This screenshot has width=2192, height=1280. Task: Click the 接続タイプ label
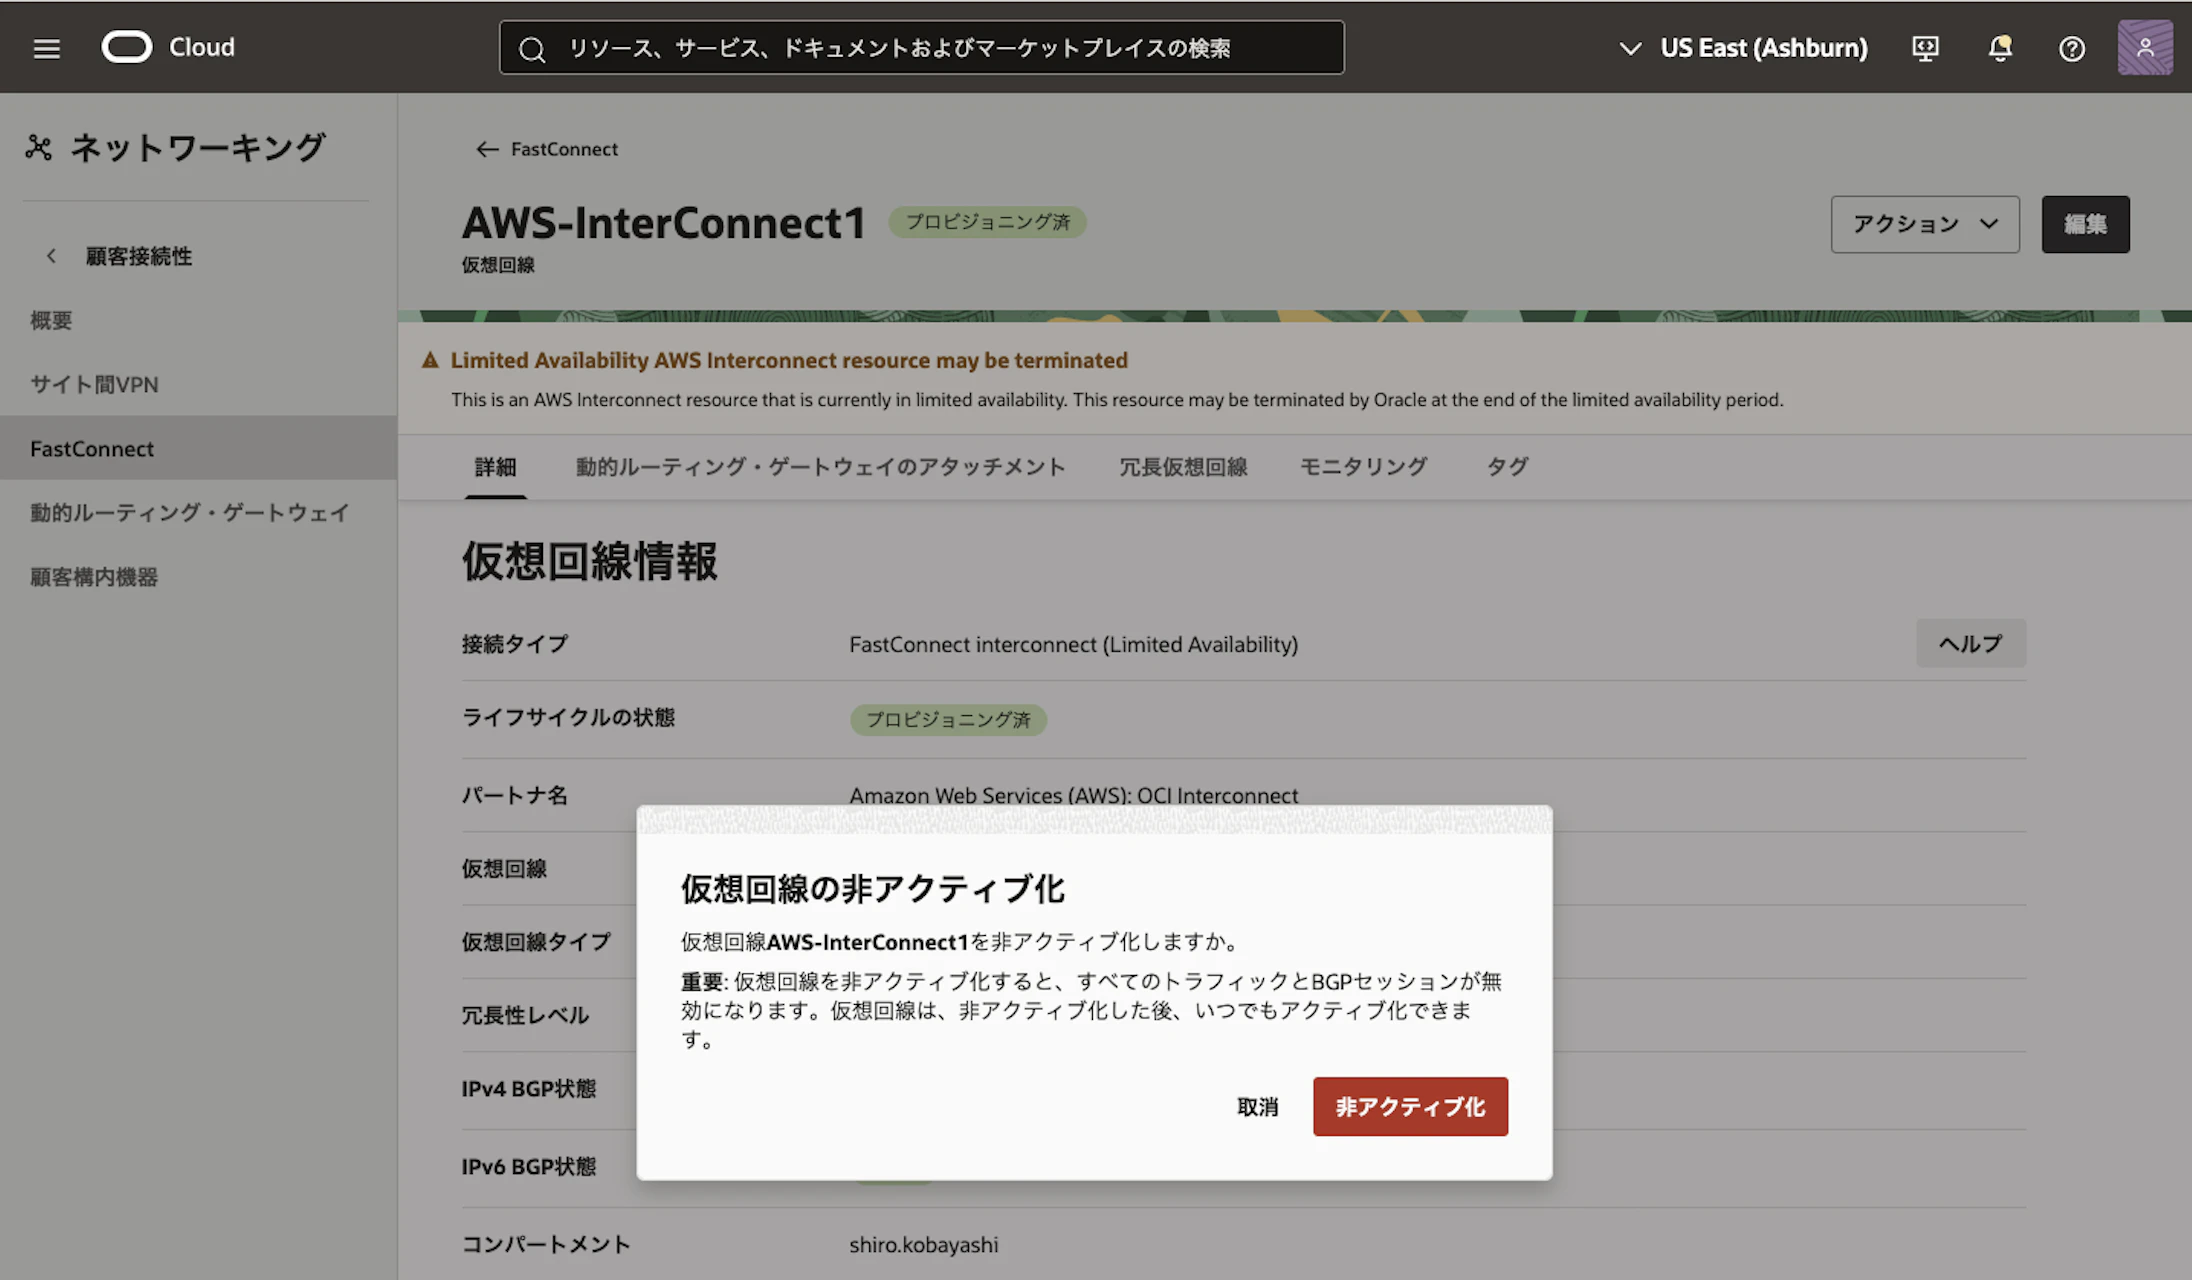[515, 644]
